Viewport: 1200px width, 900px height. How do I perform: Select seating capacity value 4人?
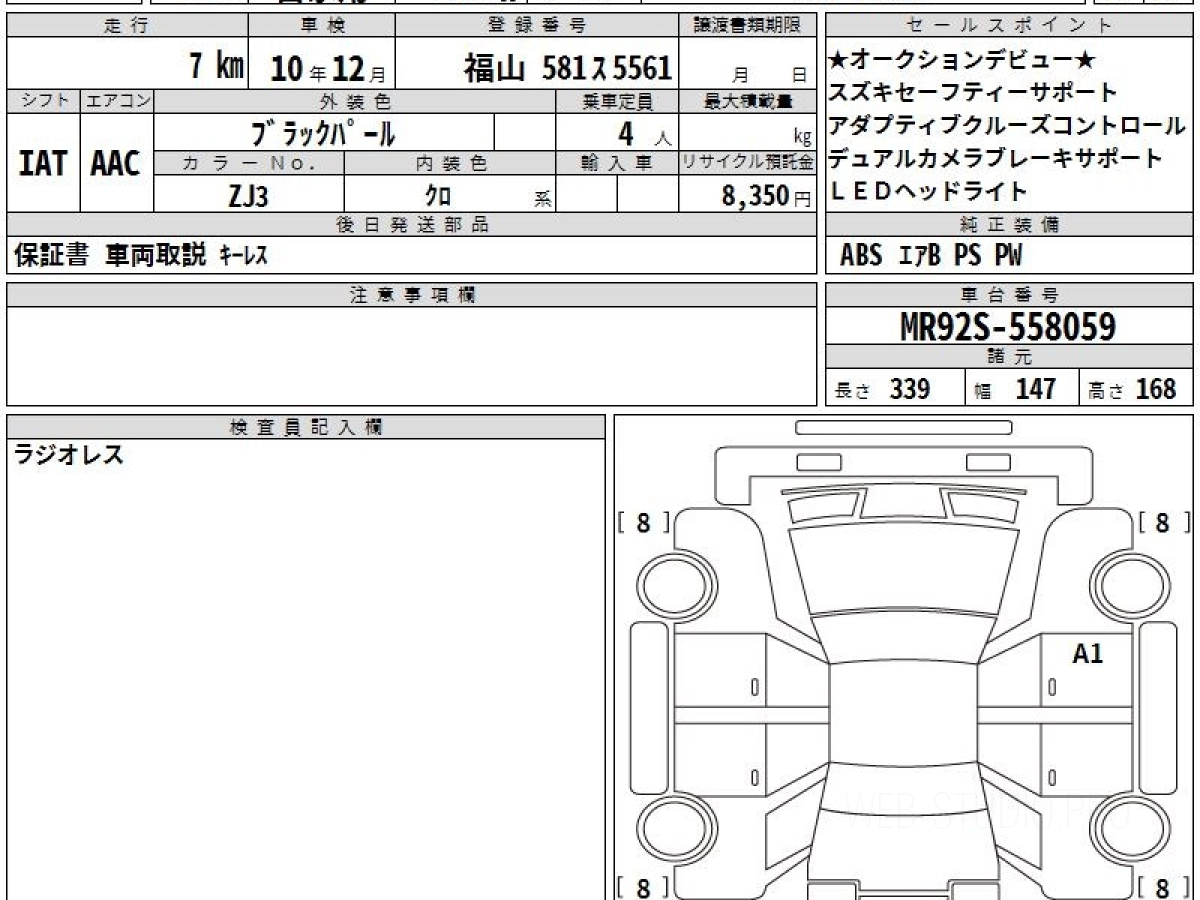645,133
